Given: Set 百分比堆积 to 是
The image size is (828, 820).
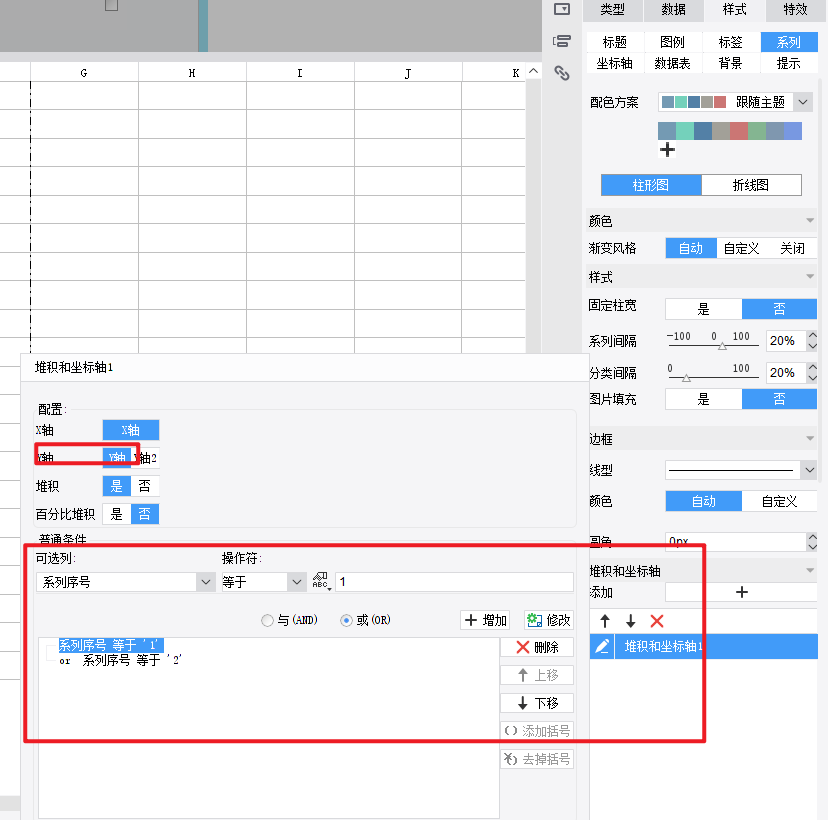Looking at the screenshot, I should 117,514.
